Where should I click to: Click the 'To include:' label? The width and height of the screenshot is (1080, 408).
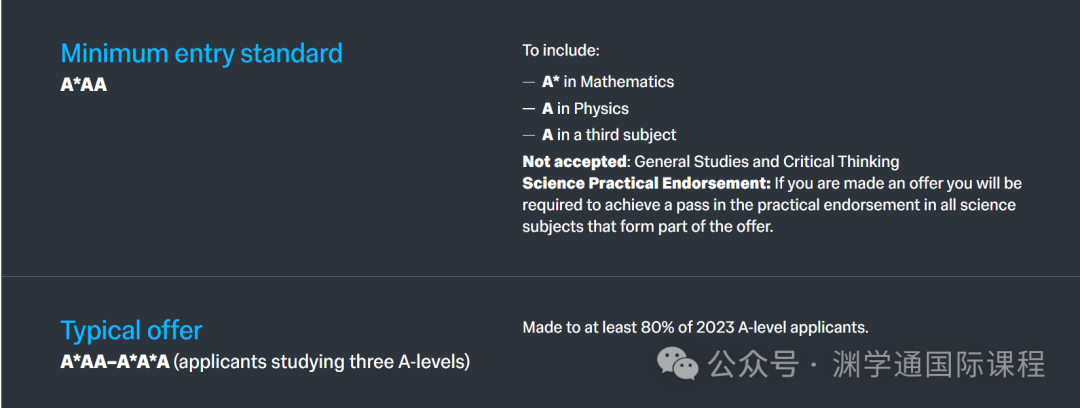coord(561,50)
